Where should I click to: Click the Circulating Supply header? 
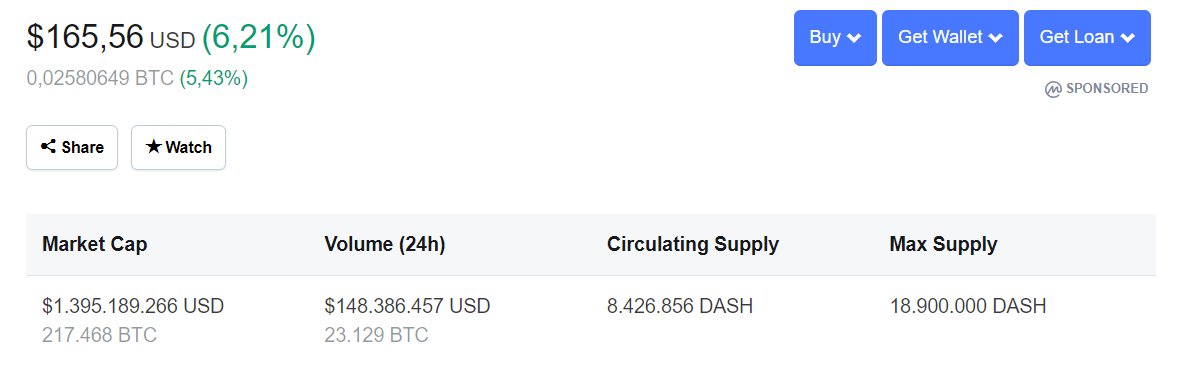(693, 244)
